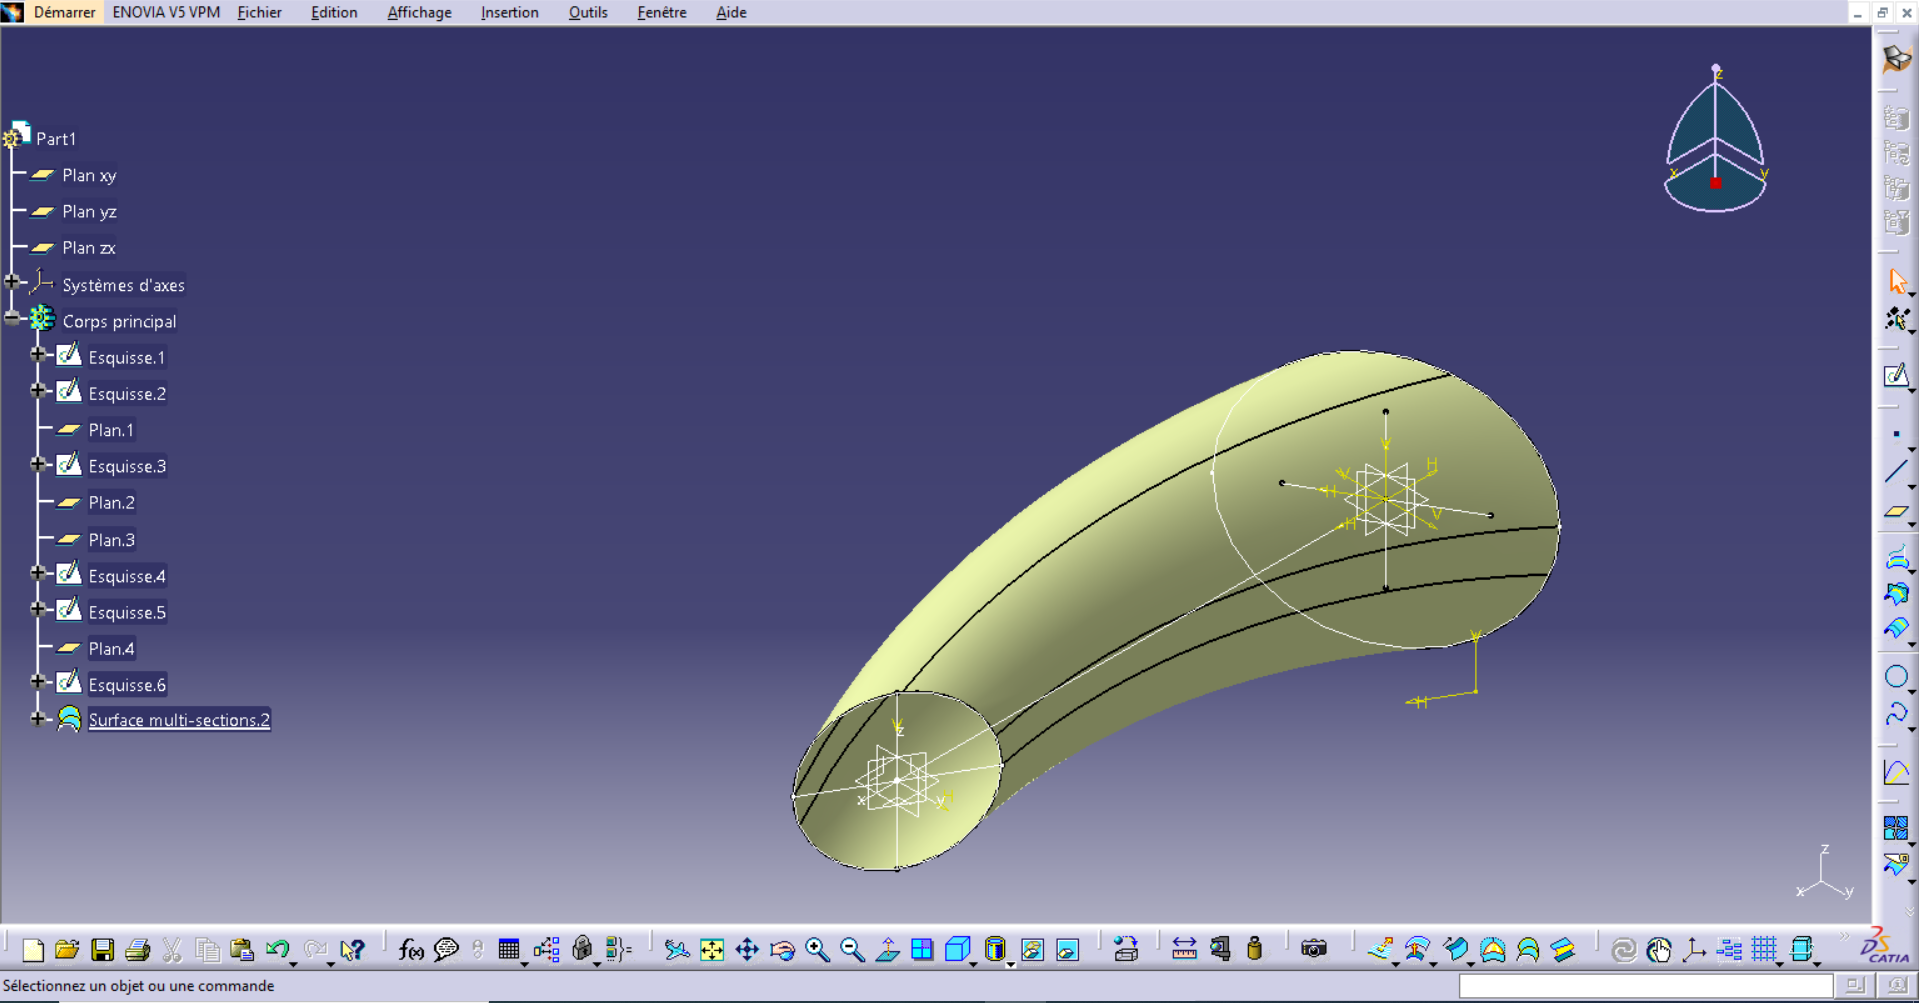Select Plan.4 in the tree
Image resolution: width=1919 pixels, height=1003 pixels.
click(x=111, y=648)
